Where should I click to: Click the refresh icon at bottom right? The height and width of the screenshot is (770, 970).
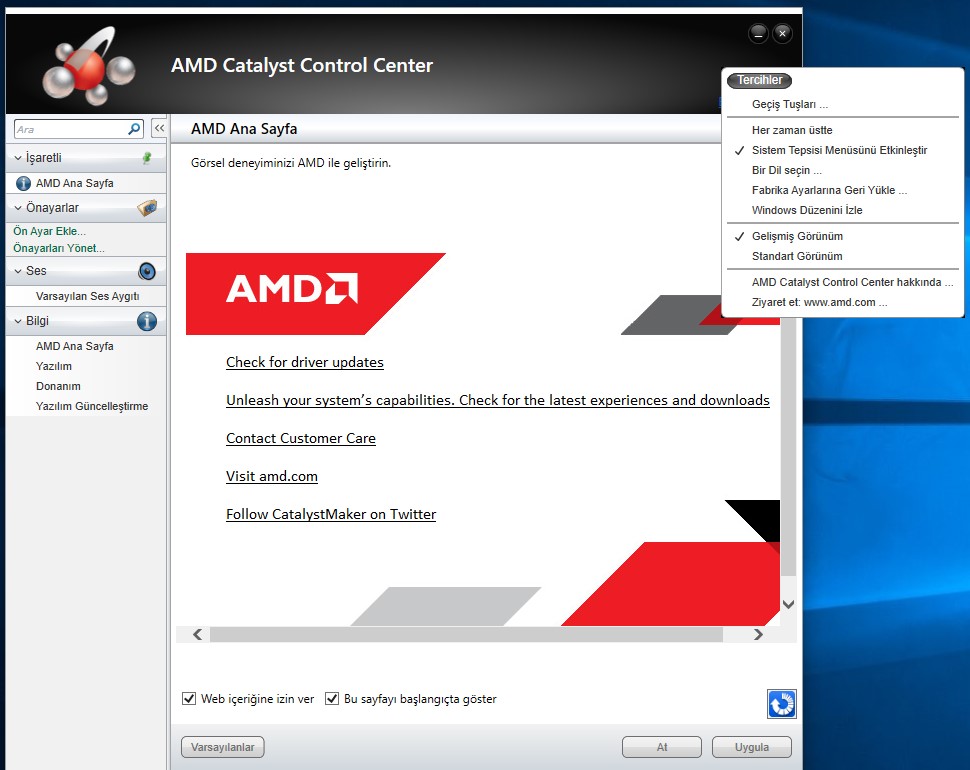click(782, 704)
